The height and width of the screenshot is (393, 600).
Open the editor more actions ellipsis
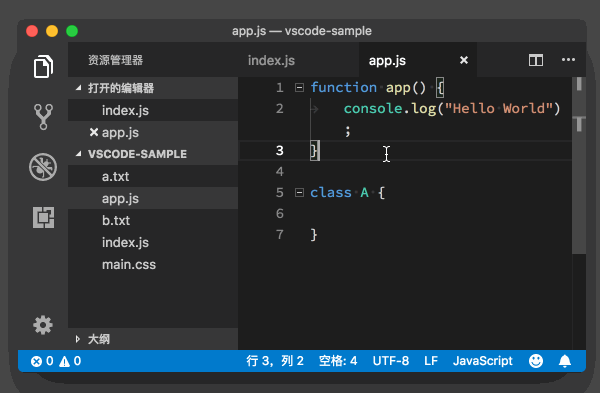click(x=568, y=60)
